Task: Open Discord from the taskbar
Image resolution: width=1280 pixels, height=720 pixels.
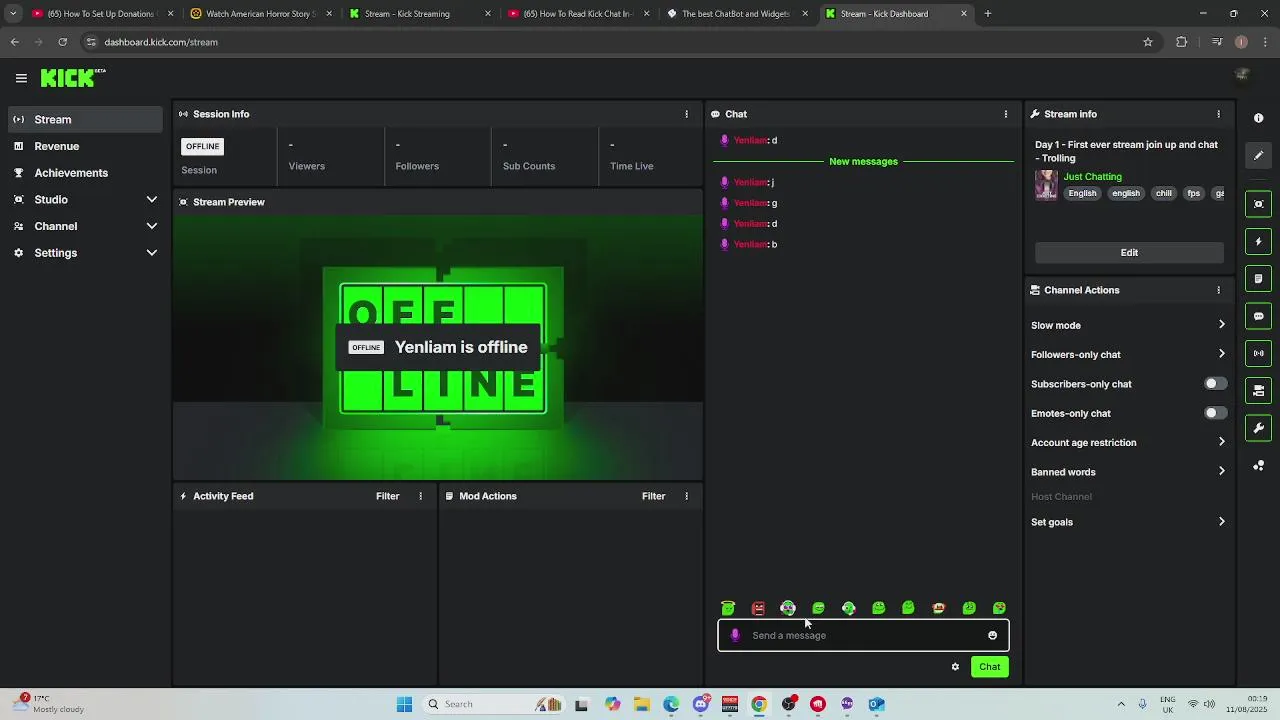Action: [701, 704]
